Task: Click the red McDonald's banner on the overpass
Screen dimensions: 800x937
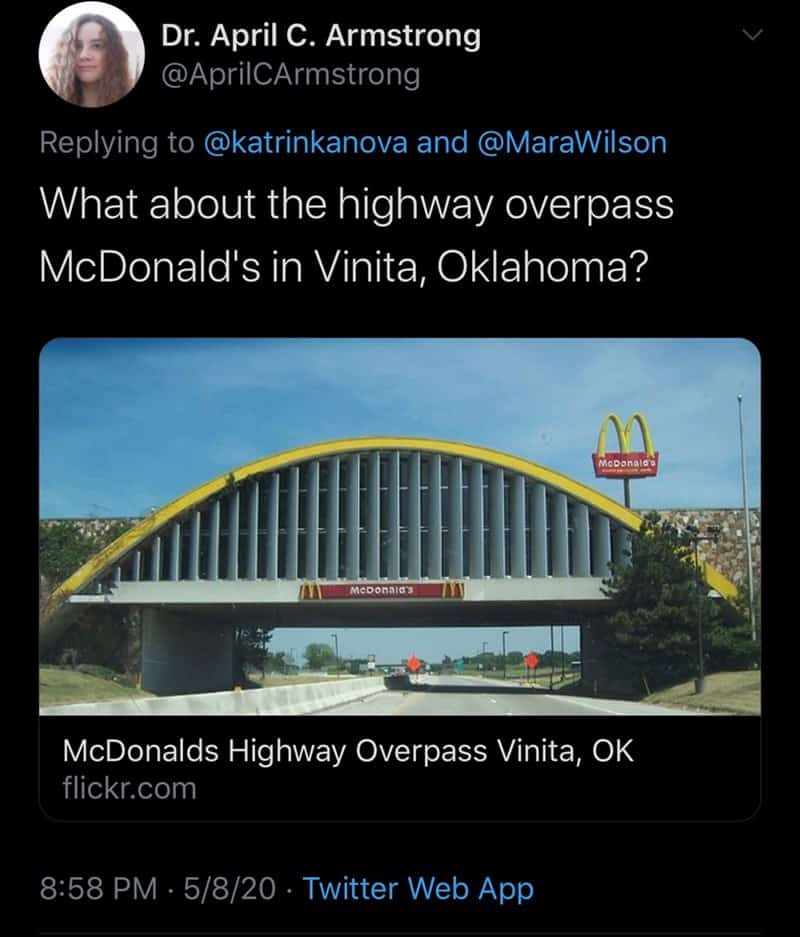Action: click(381, 590)
